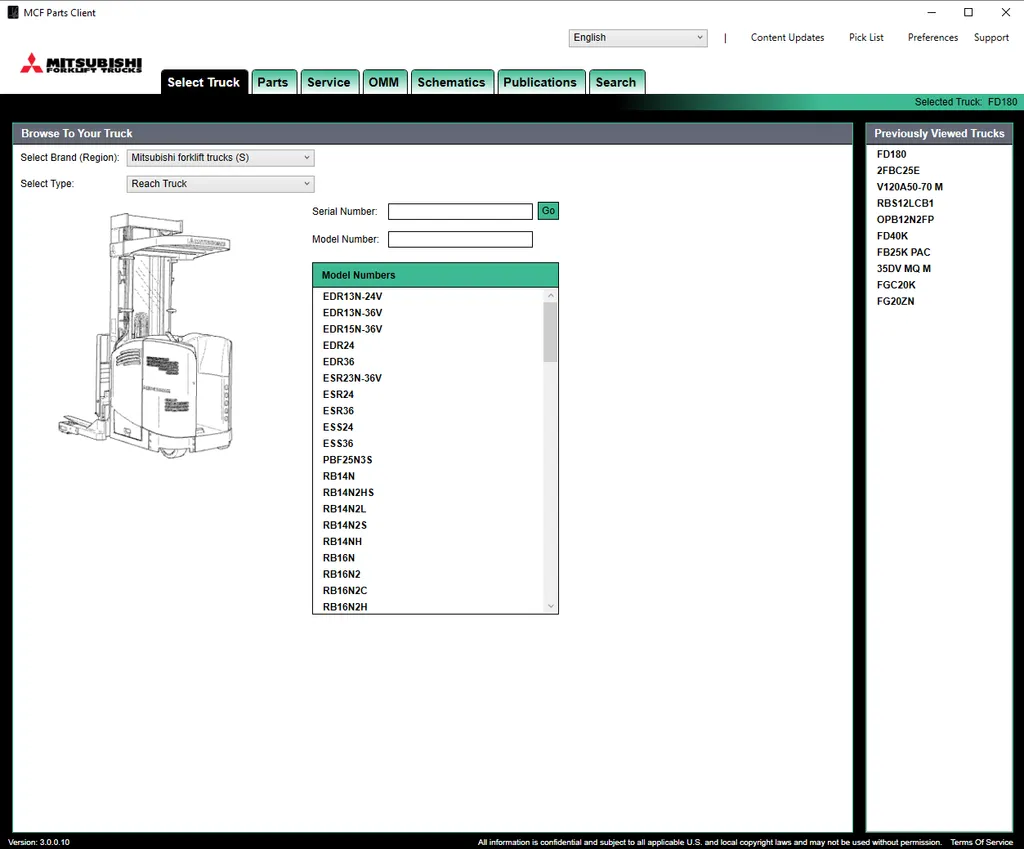Select model RB16N2H
Image resolution: width=1024 pixels, height=849 pixels.
click(345, 607)
